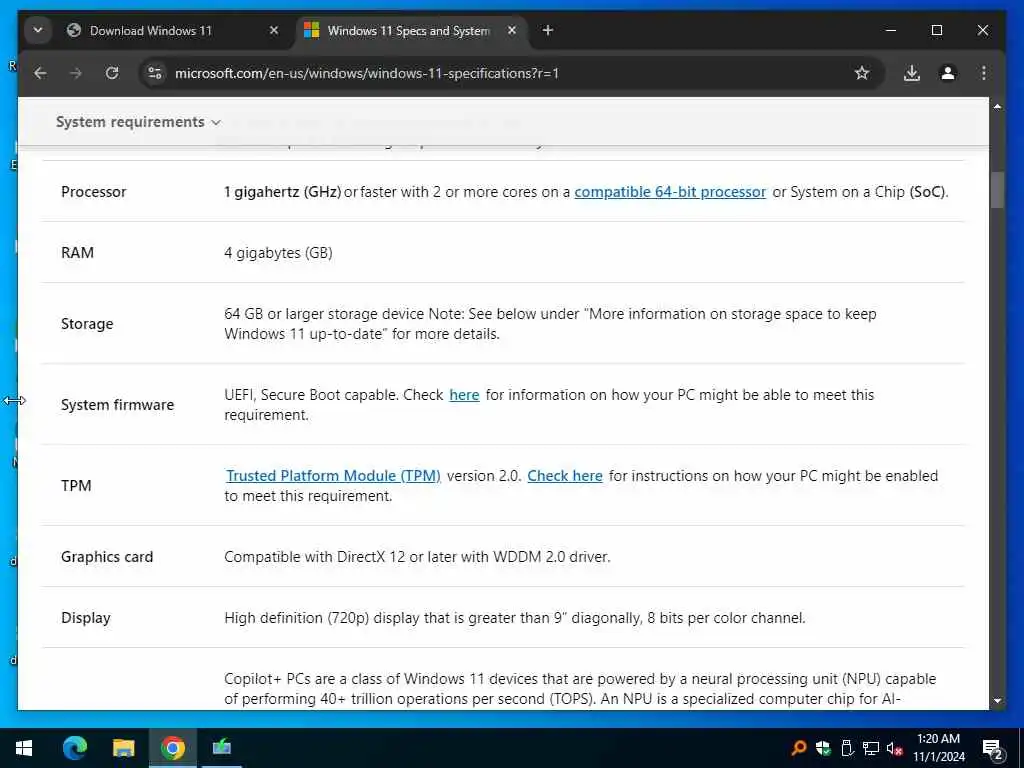The width and height of the screenshot is (1024, 768).
Task: Open Windows Security shield tray icon
Action: [823, 748]
